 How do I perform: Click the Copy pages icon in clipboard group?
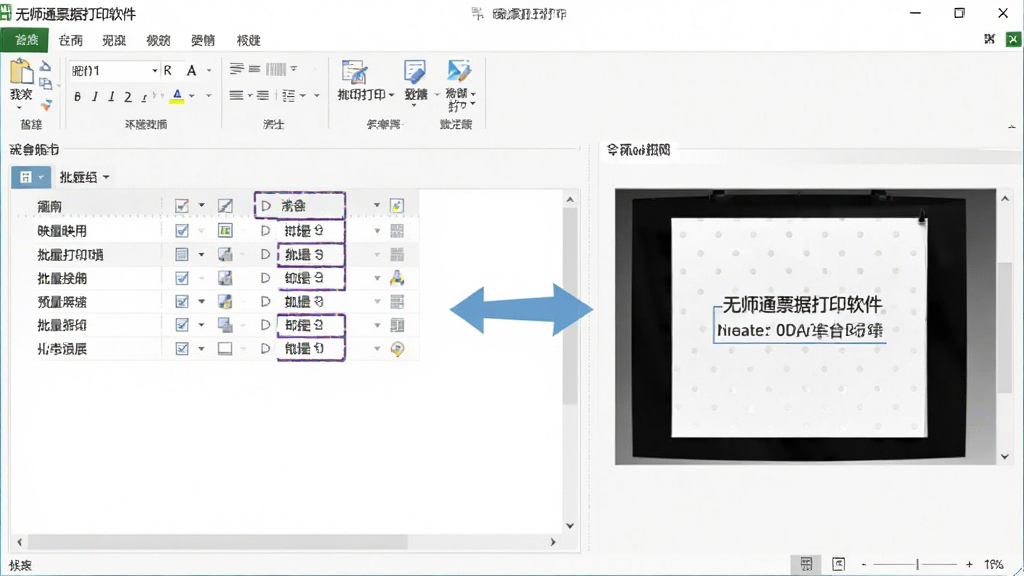tap(46, 84)
